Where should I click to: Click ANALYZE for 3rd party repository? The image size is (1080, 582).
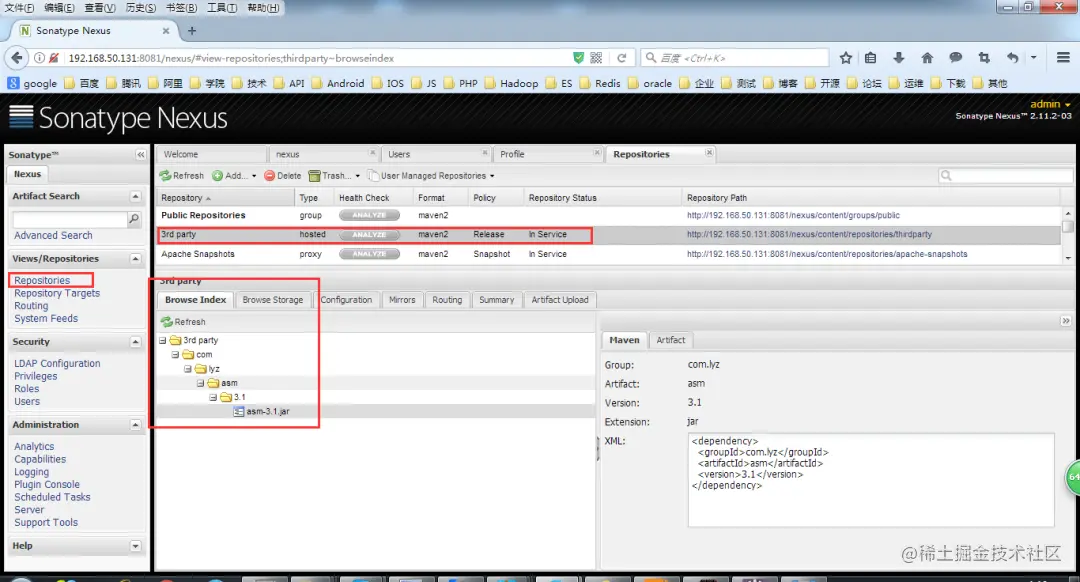coord(369,235)
